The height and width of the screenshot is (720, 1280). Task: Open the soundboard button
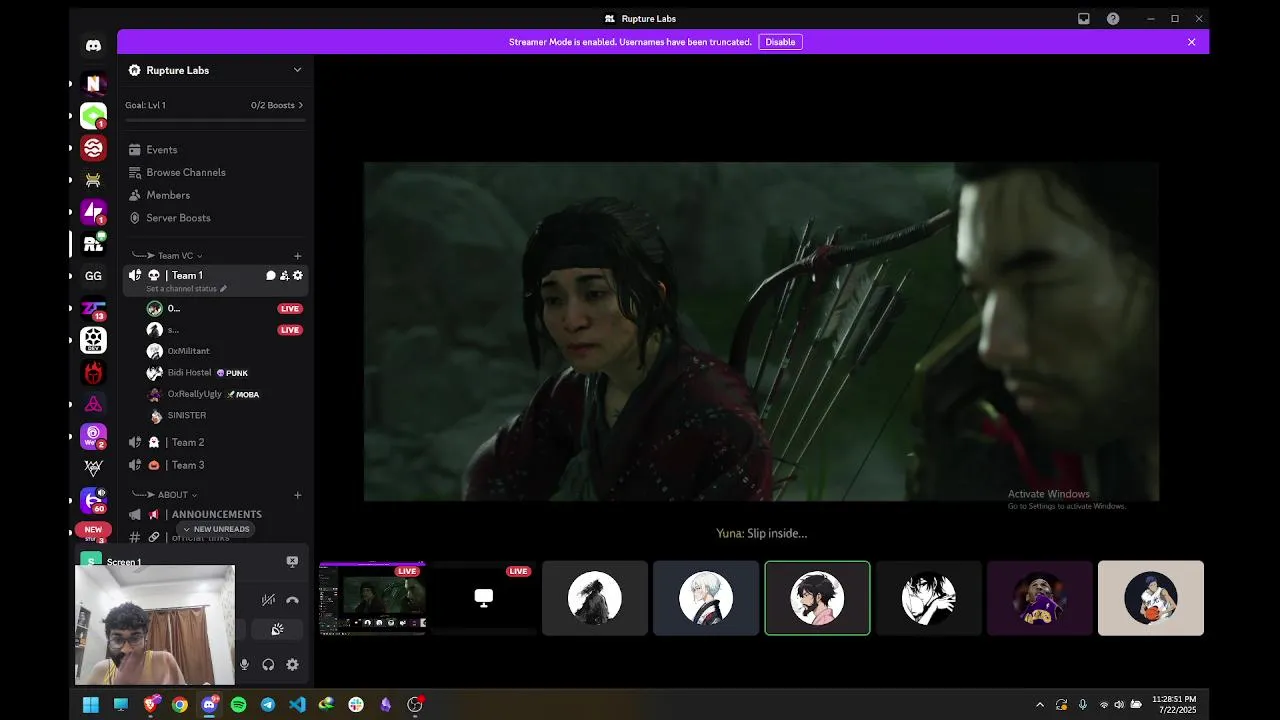277,629
